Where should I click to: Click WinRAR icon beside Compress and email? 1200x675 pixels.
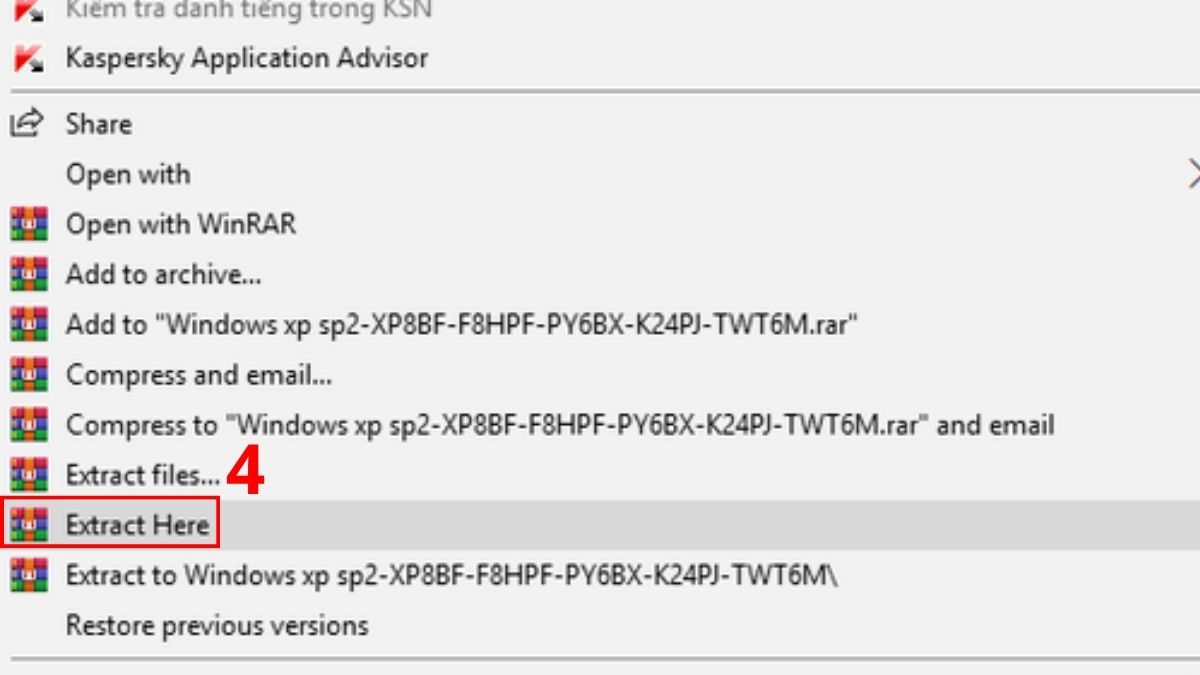coord(29,375)
